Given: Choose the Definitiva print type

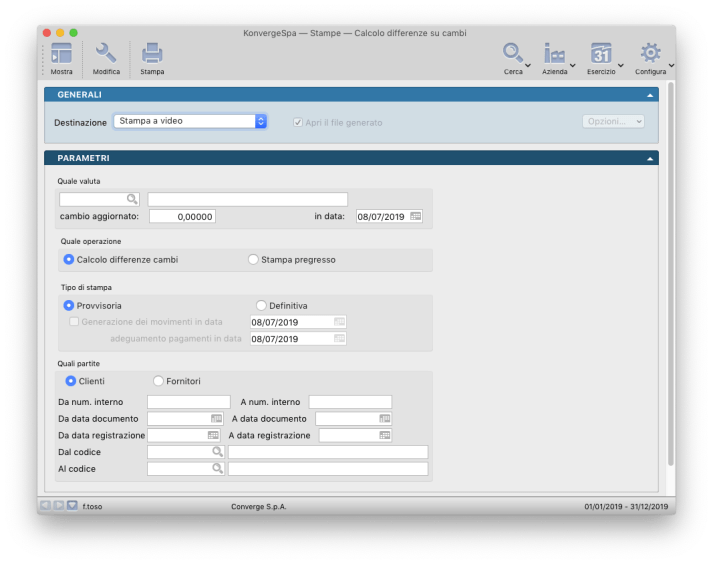Looking at the screenshot, I should 262,305.
